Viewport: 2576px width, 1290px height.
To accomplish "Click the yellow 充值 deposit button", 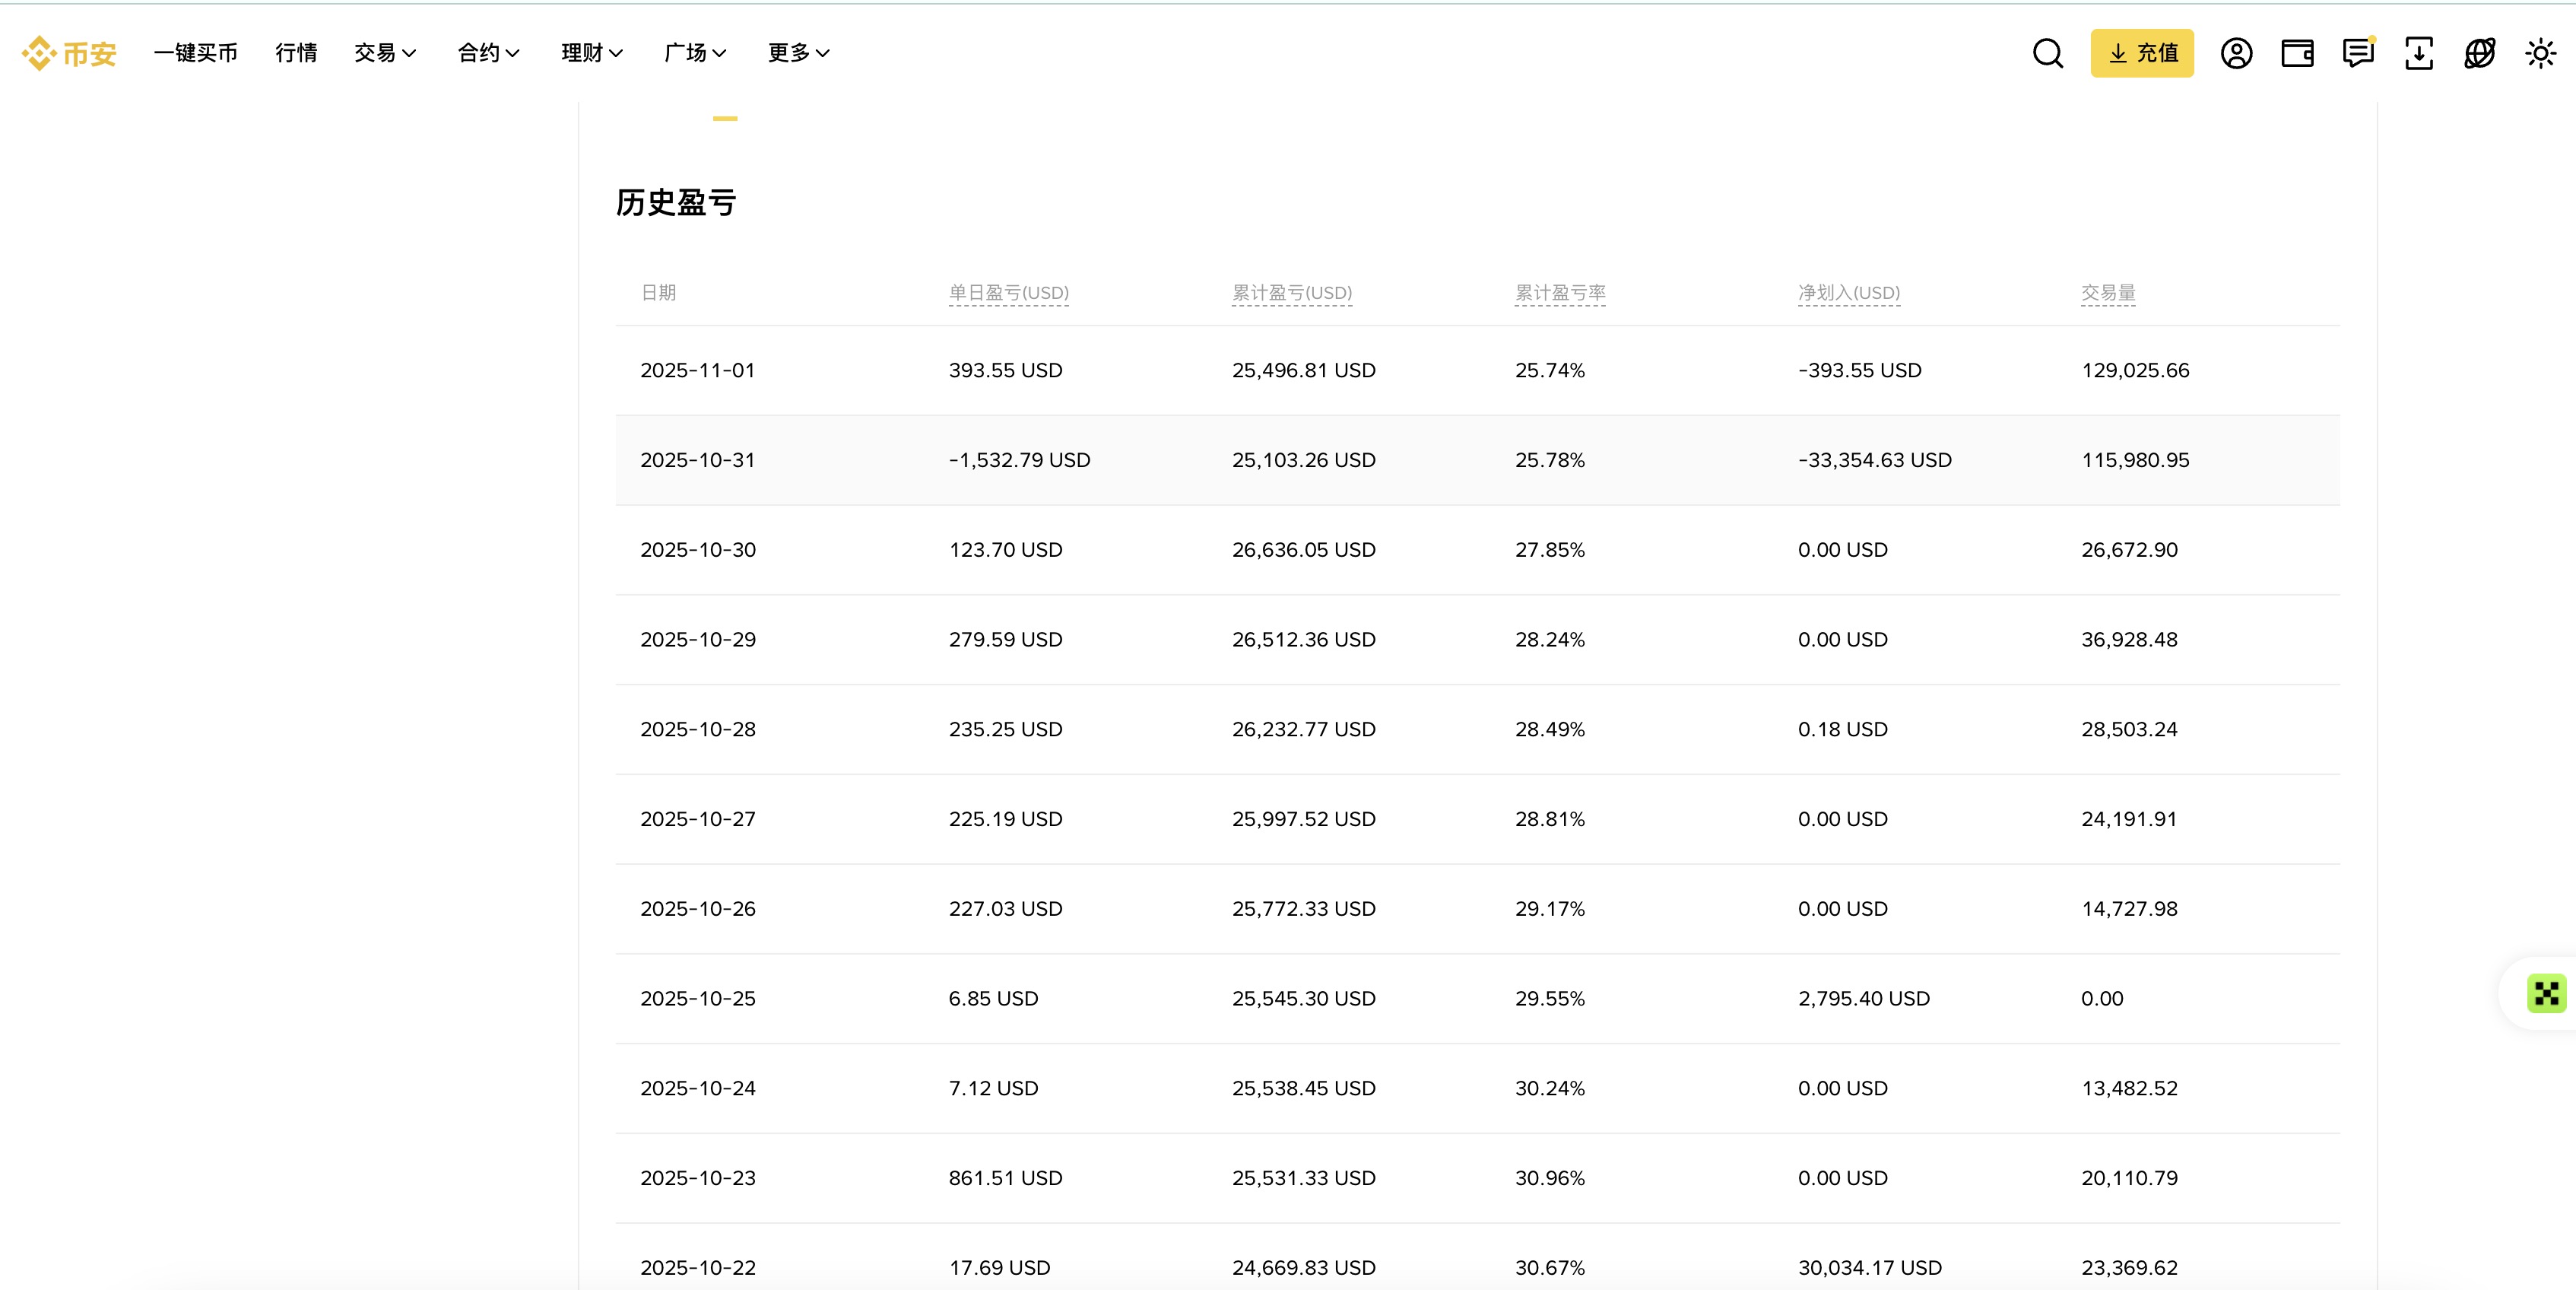I will 2142,53.
